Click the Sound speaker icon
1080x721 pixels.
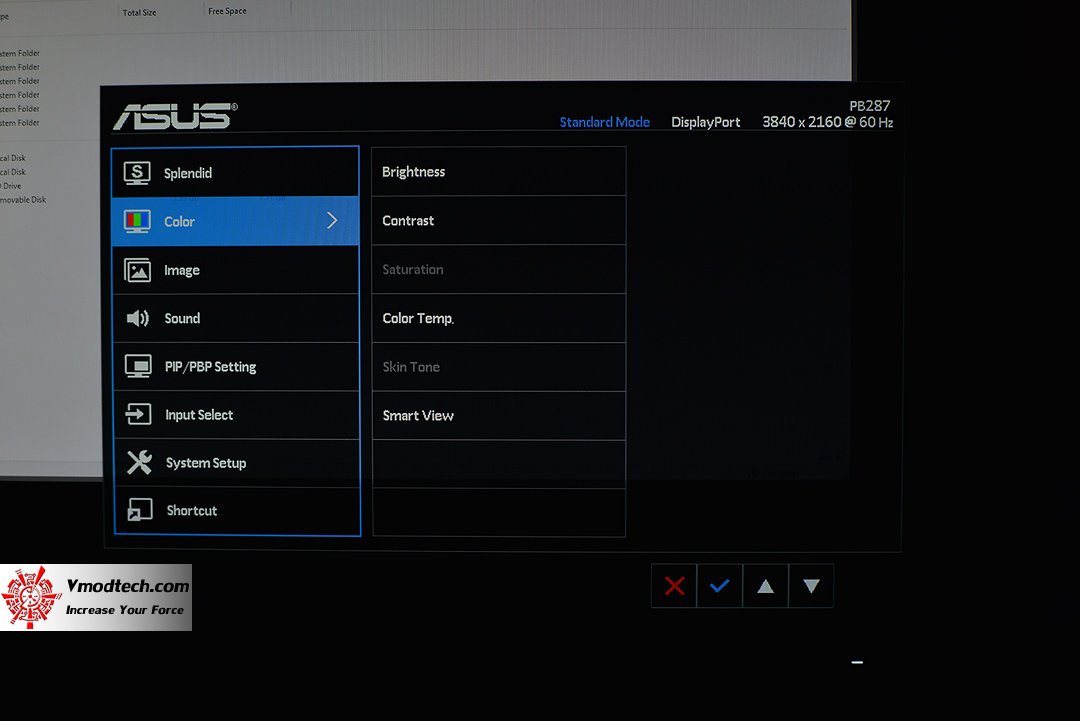(x=138, y=318)
